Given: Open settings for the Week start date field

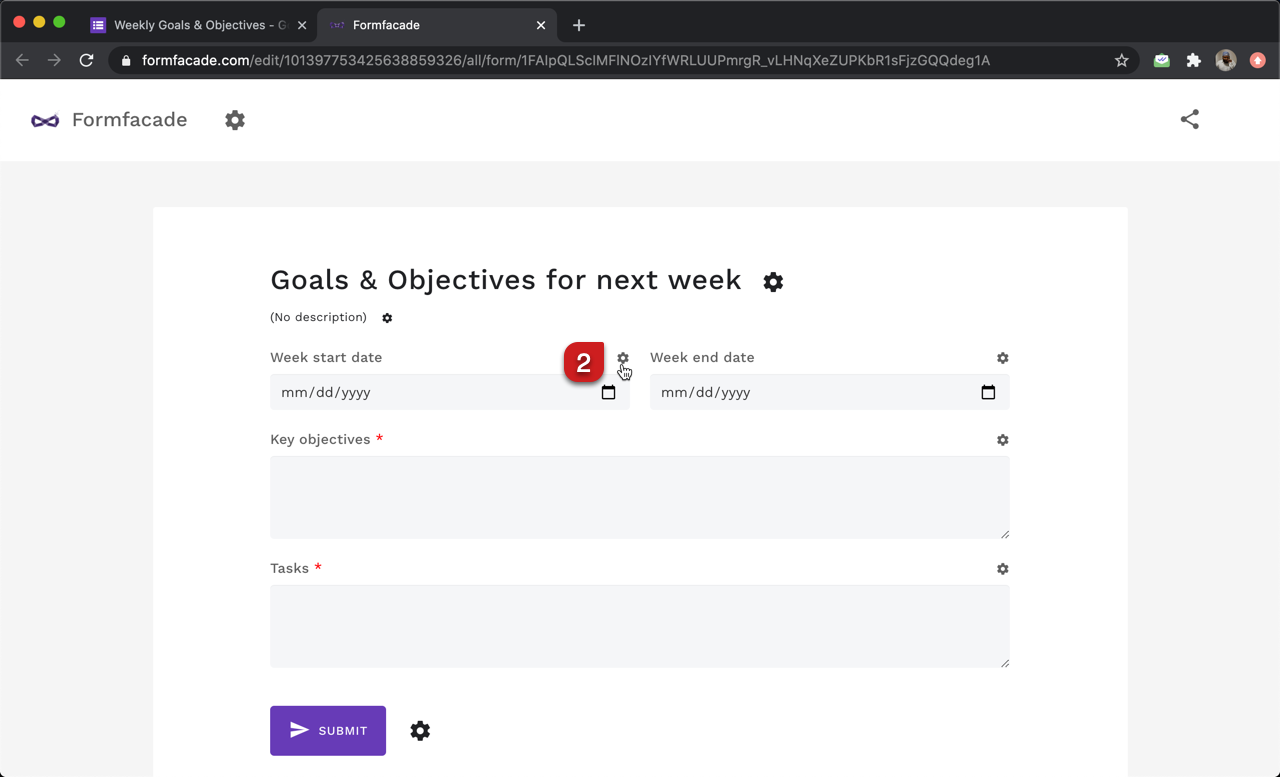Looking at the screenshot, I should point(623,358).
